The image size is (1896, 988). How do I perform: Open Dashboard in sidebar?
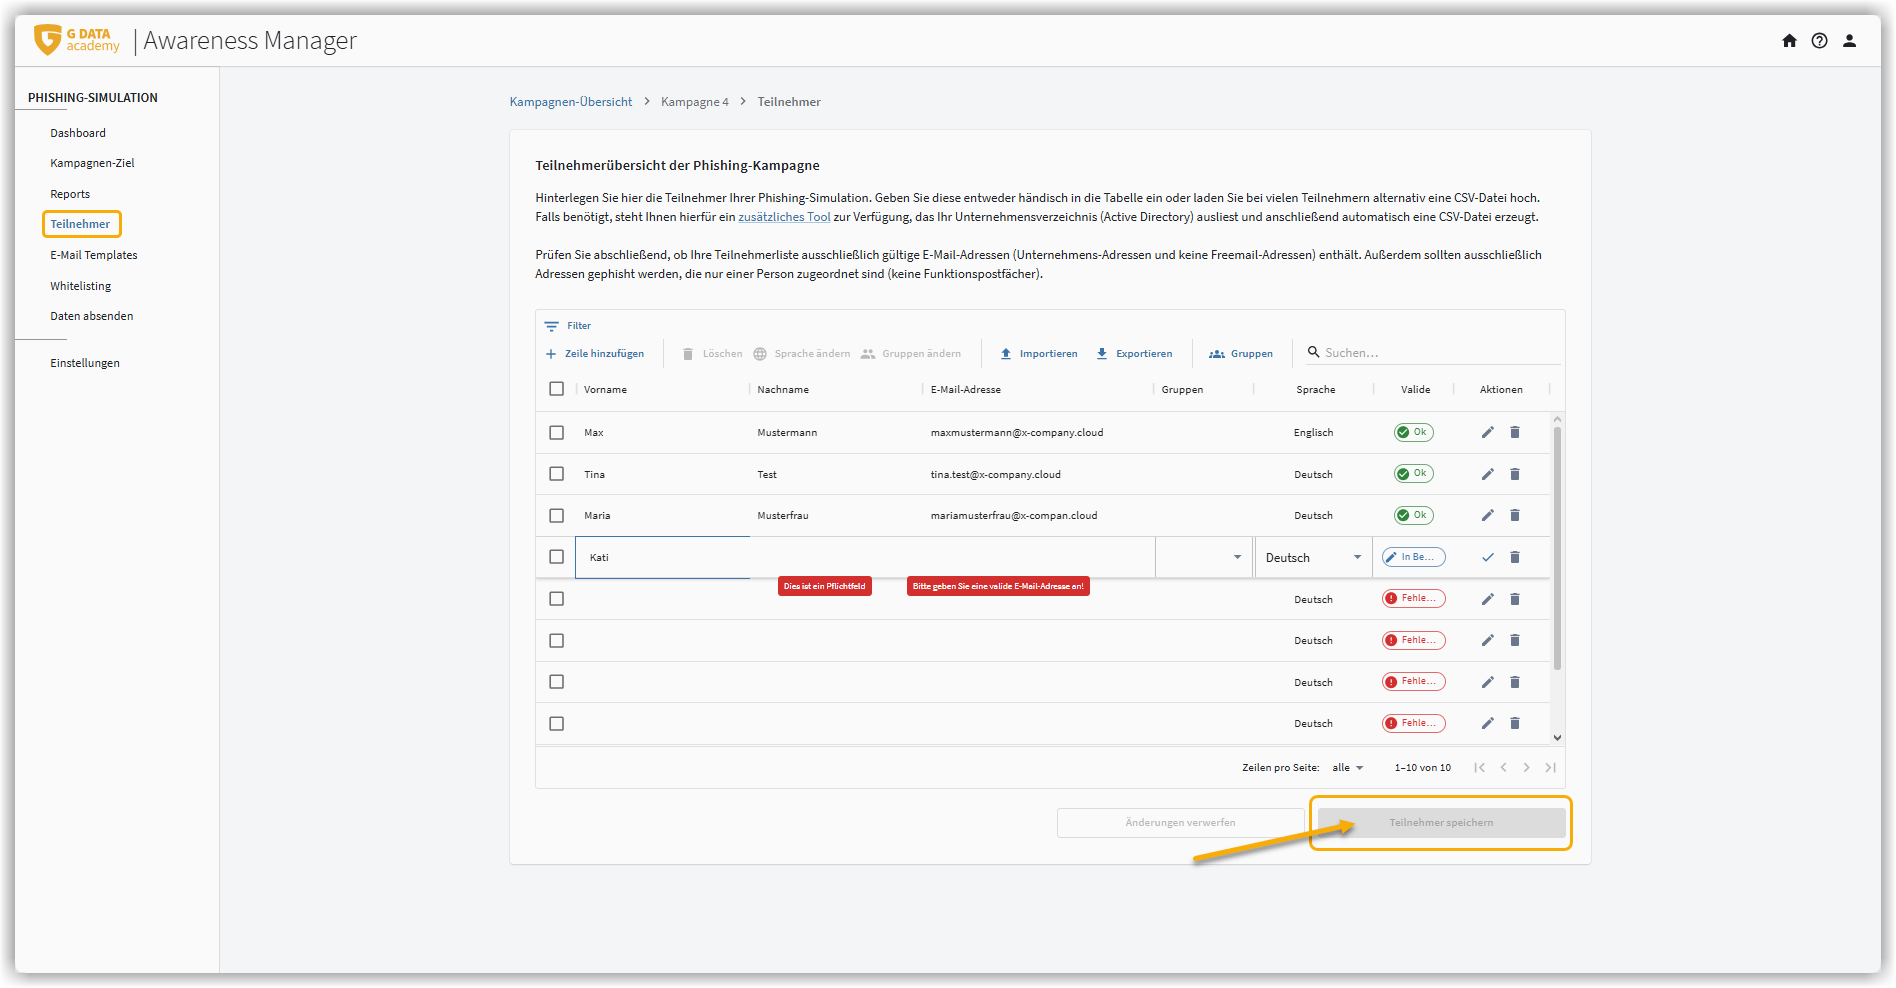tap(78, 133)
